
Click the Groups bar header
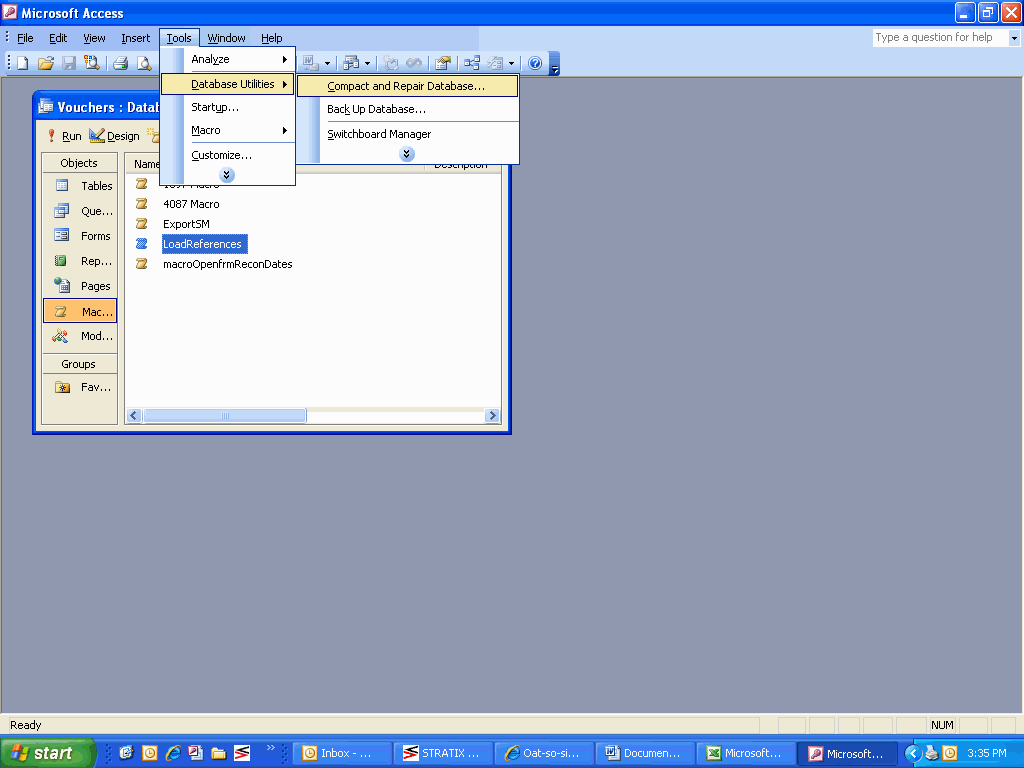point(79,364)
